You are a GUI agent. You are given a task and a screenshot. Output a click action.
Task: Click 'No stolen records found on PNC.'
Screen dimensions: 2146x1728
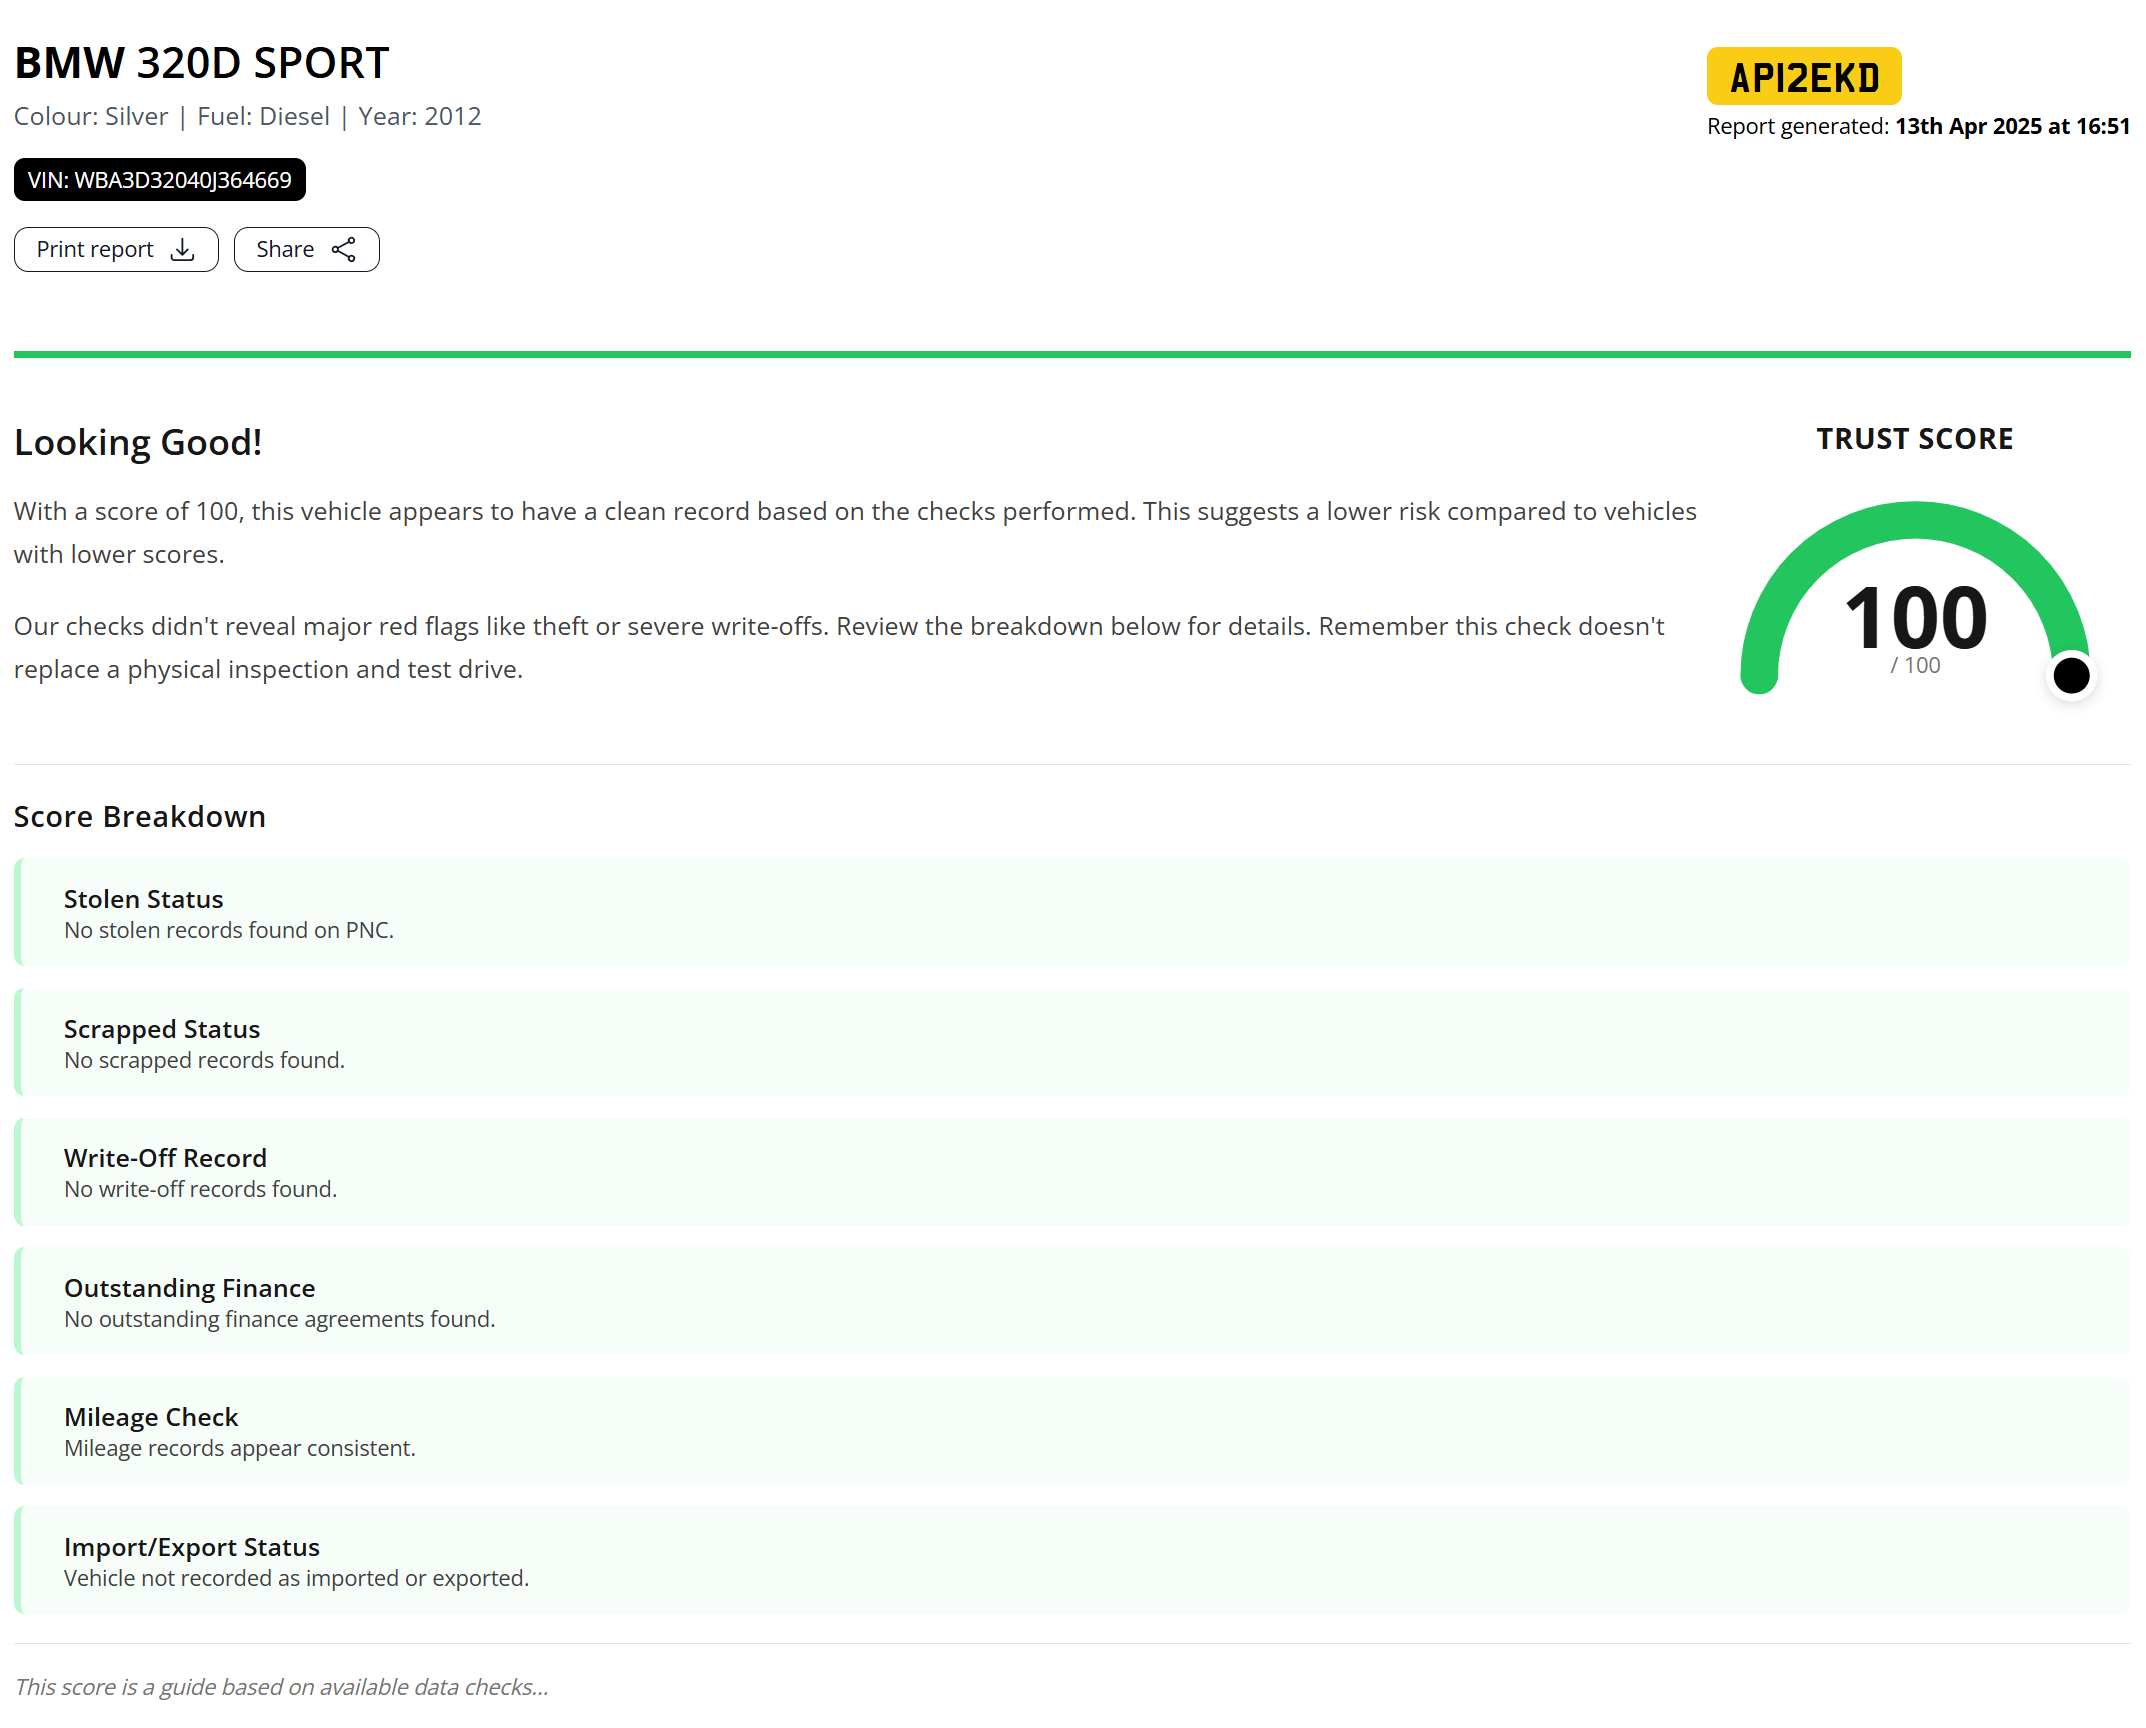(229, 930)
